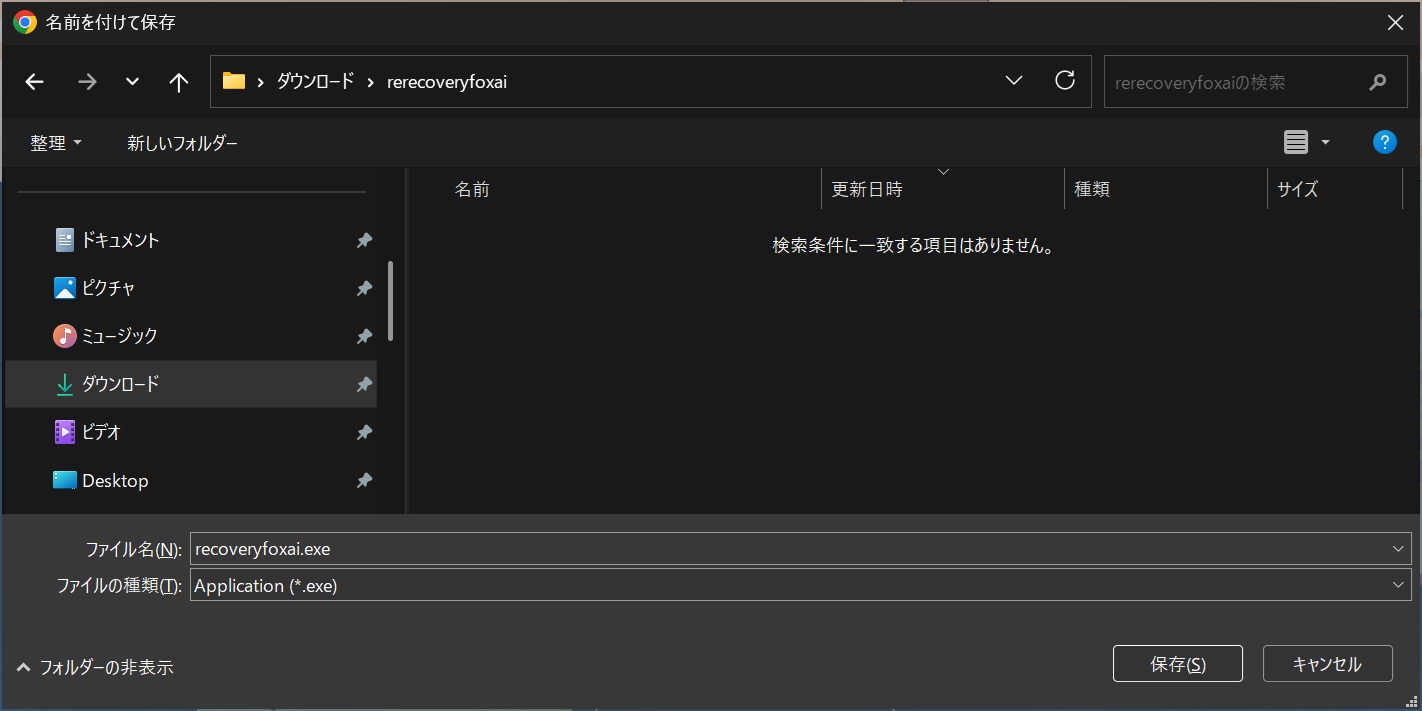1422x711 pixels.
Task: Open Desktop in the sidebar
Action: [x=115, y=481]
